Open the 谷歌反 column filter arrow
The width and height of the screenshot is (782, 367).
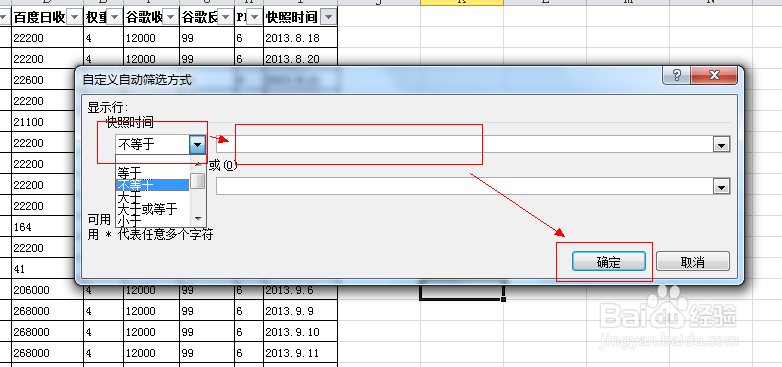pos(226,17)
